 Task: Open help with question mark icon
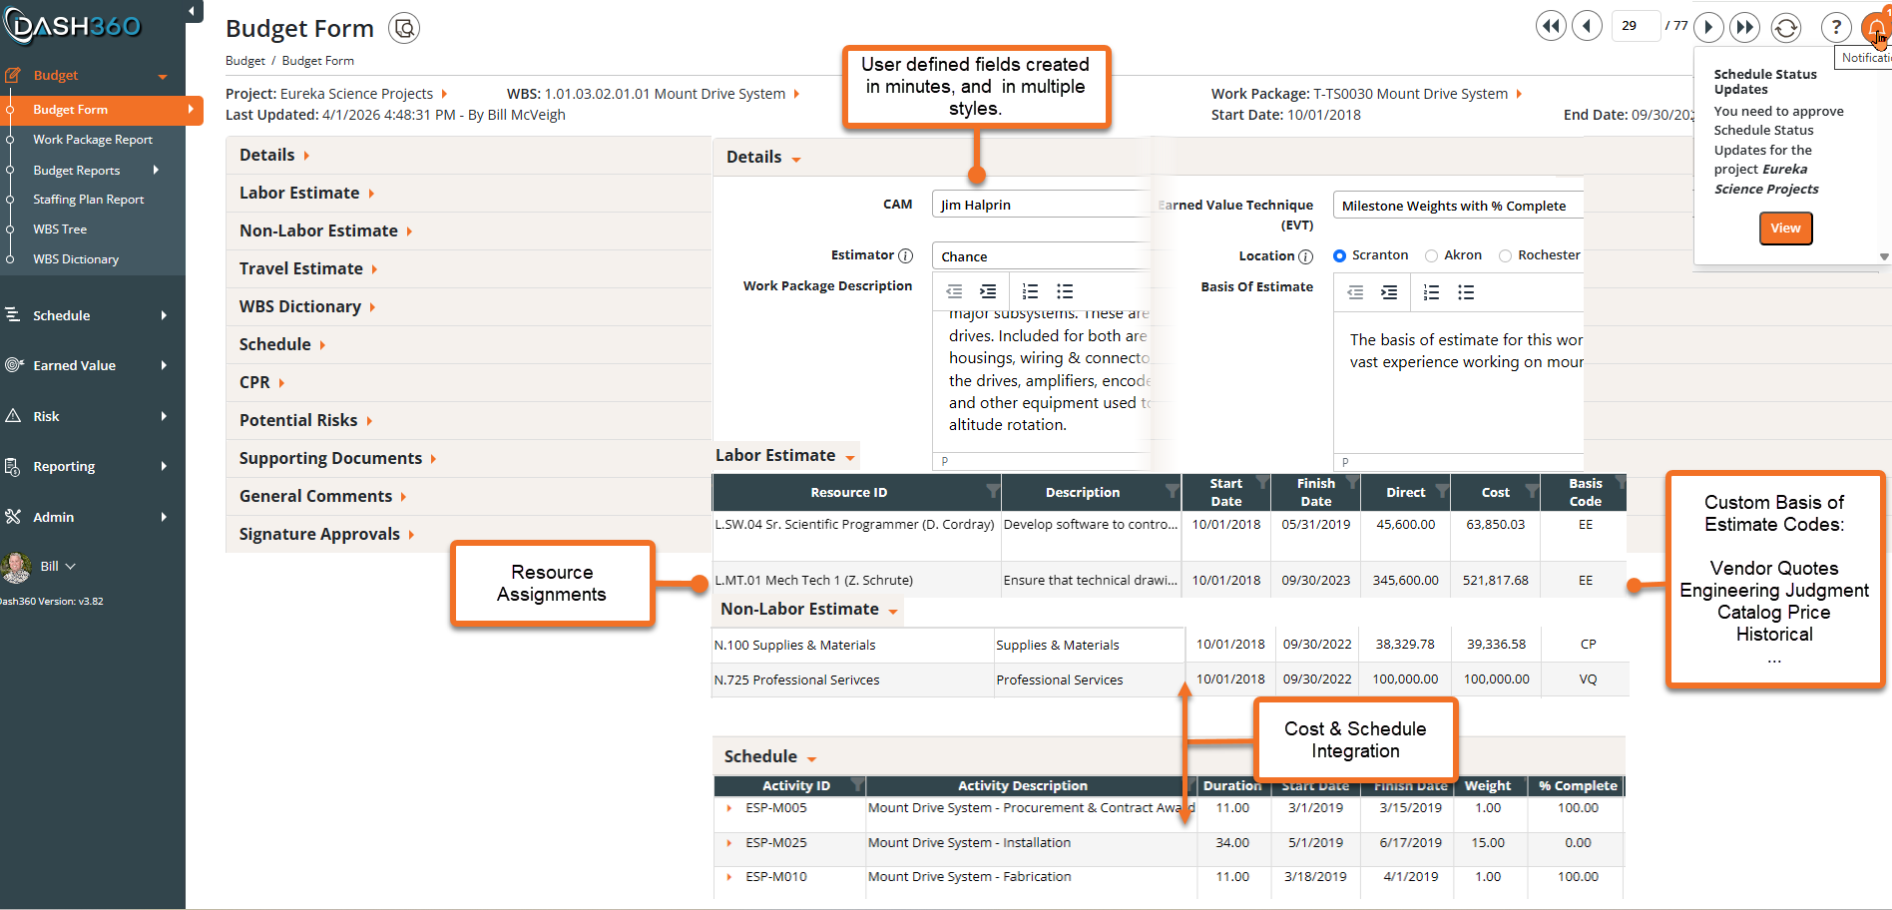point(1836,27)
